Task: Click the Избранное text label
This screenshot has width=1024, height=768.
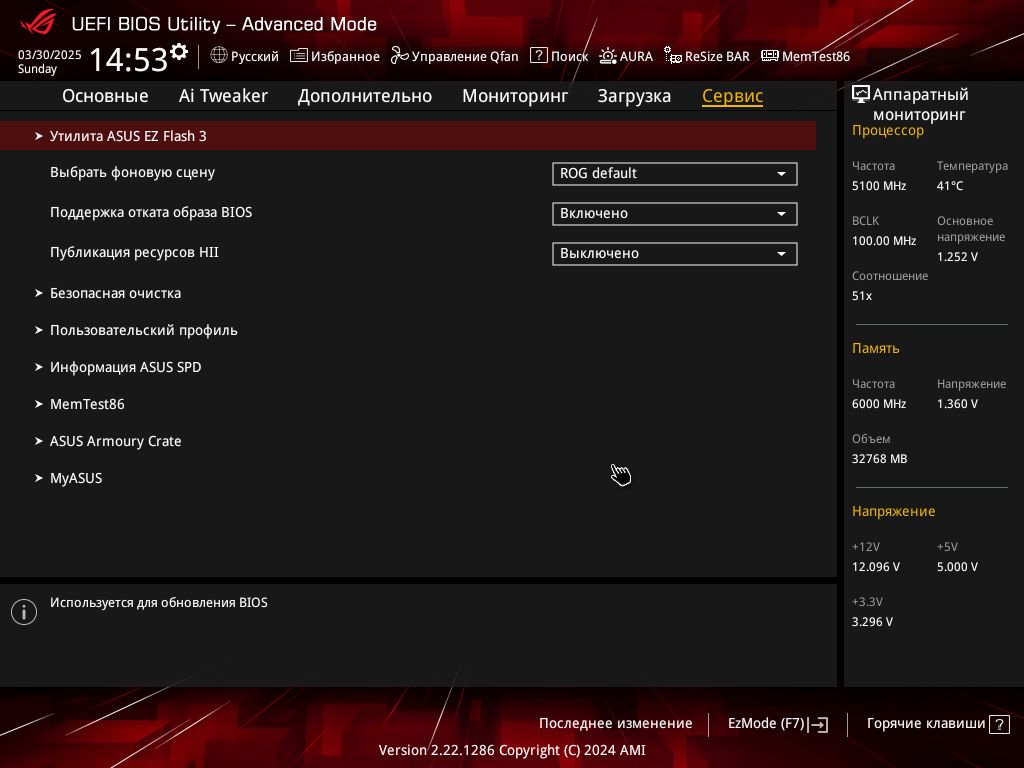Action: (x=345, y=57)
